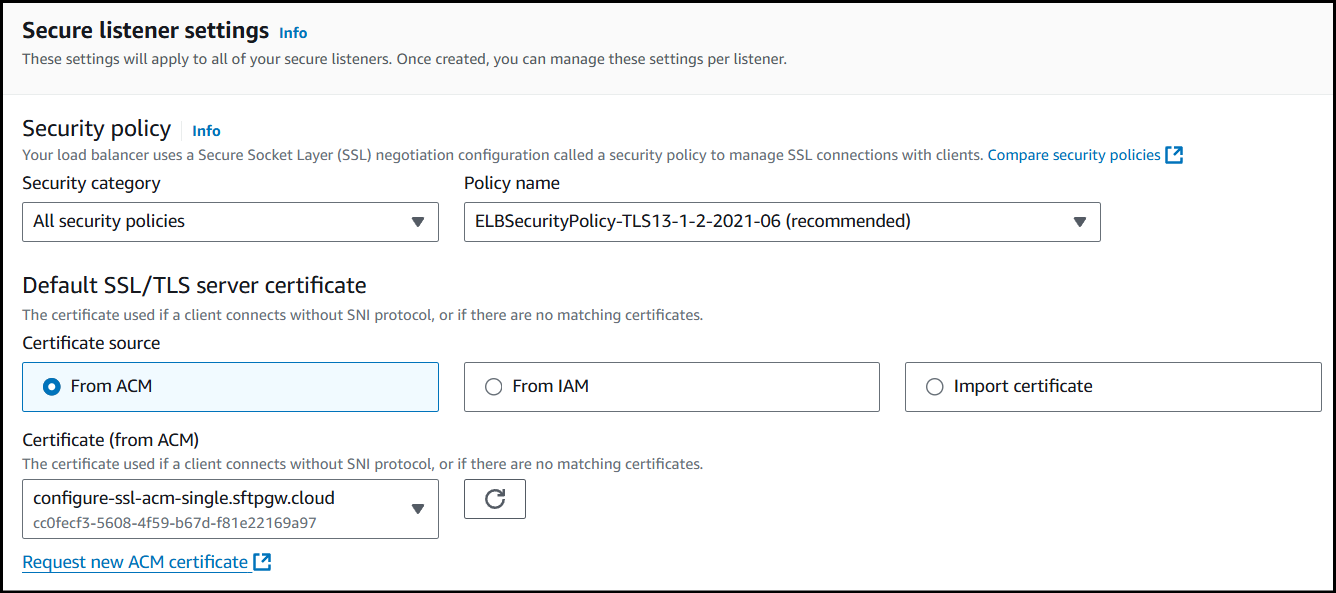This screenshot has width=1336, height=593.
Task: Select the From IAM radio button
Action: click(x=493, y=387)
